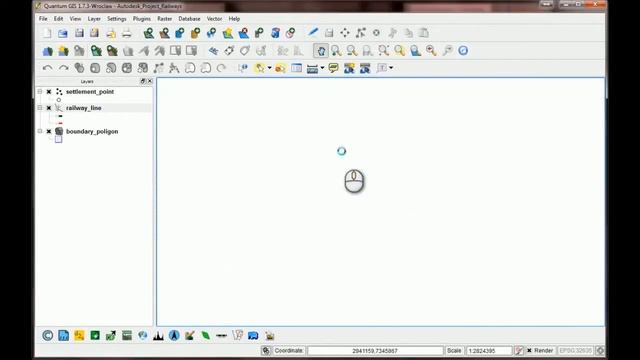Open the attribute table icon
This screenshot has height=360, width=640.
[297, 68]
